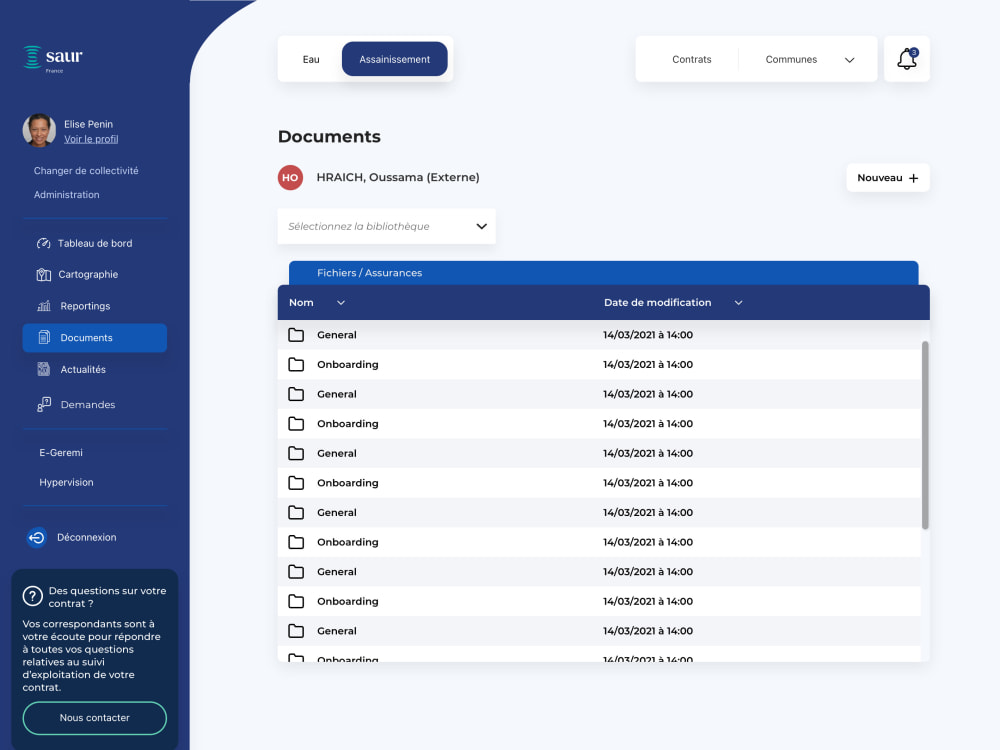Open Cartographie via its map icon
This screenshot has width=1000, height=750.
pos(43,275)
